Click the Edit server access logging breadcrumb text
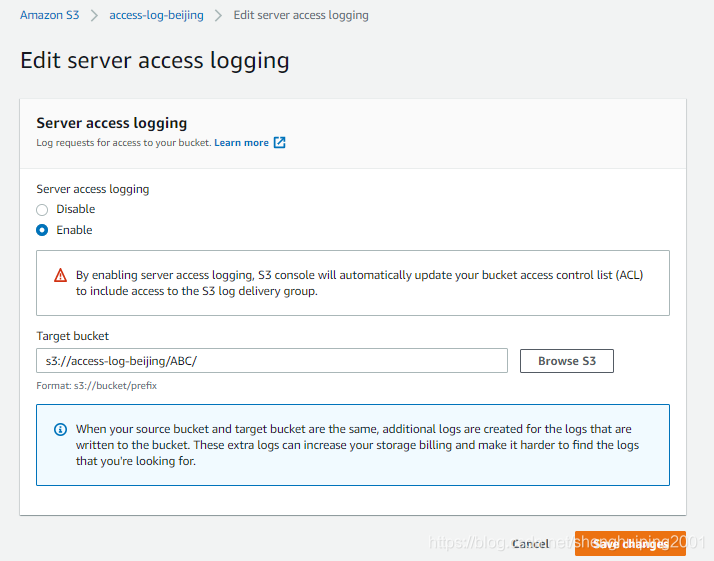The width and height of the screenshot is (714, 561). pos(301,15)
